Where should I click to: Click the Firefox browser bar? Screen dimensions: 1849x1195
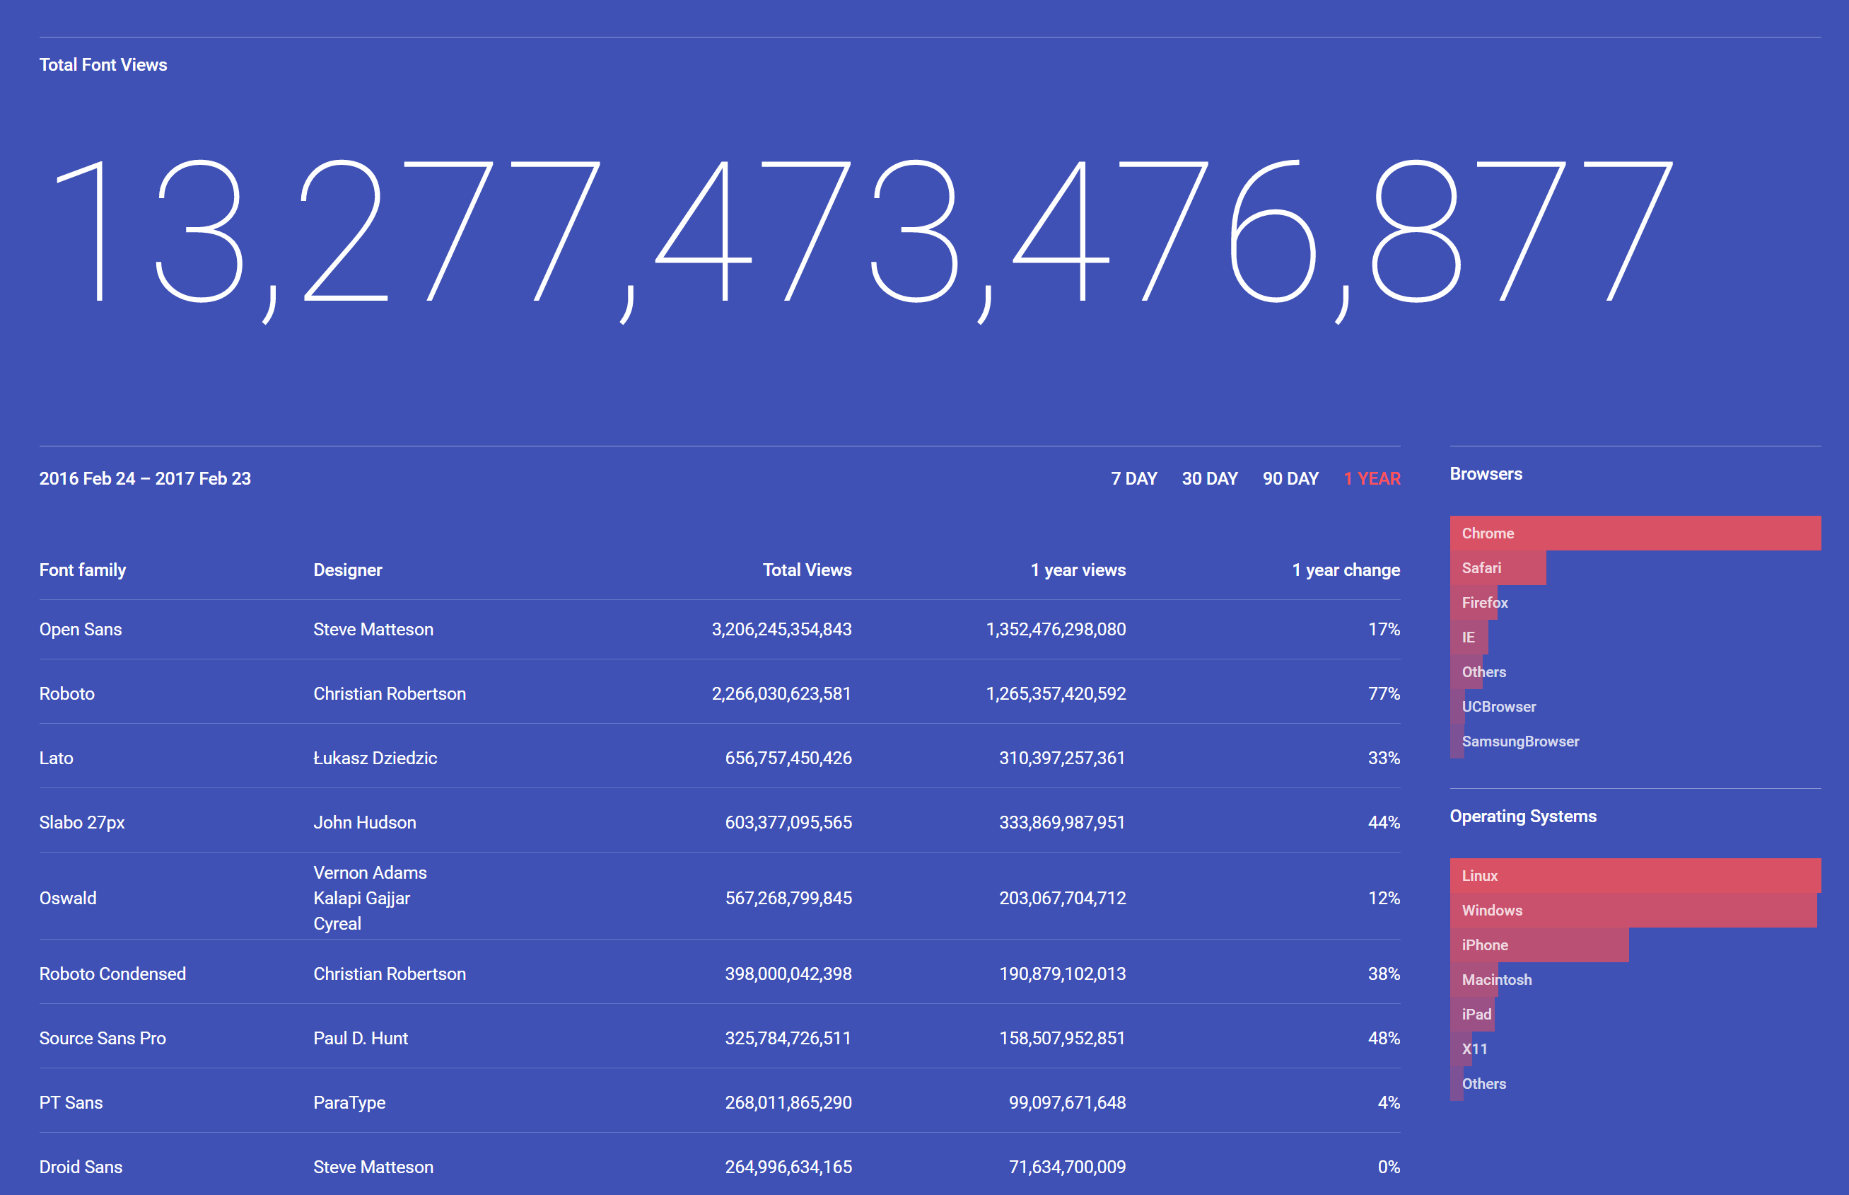click(x=1474, y=603)
